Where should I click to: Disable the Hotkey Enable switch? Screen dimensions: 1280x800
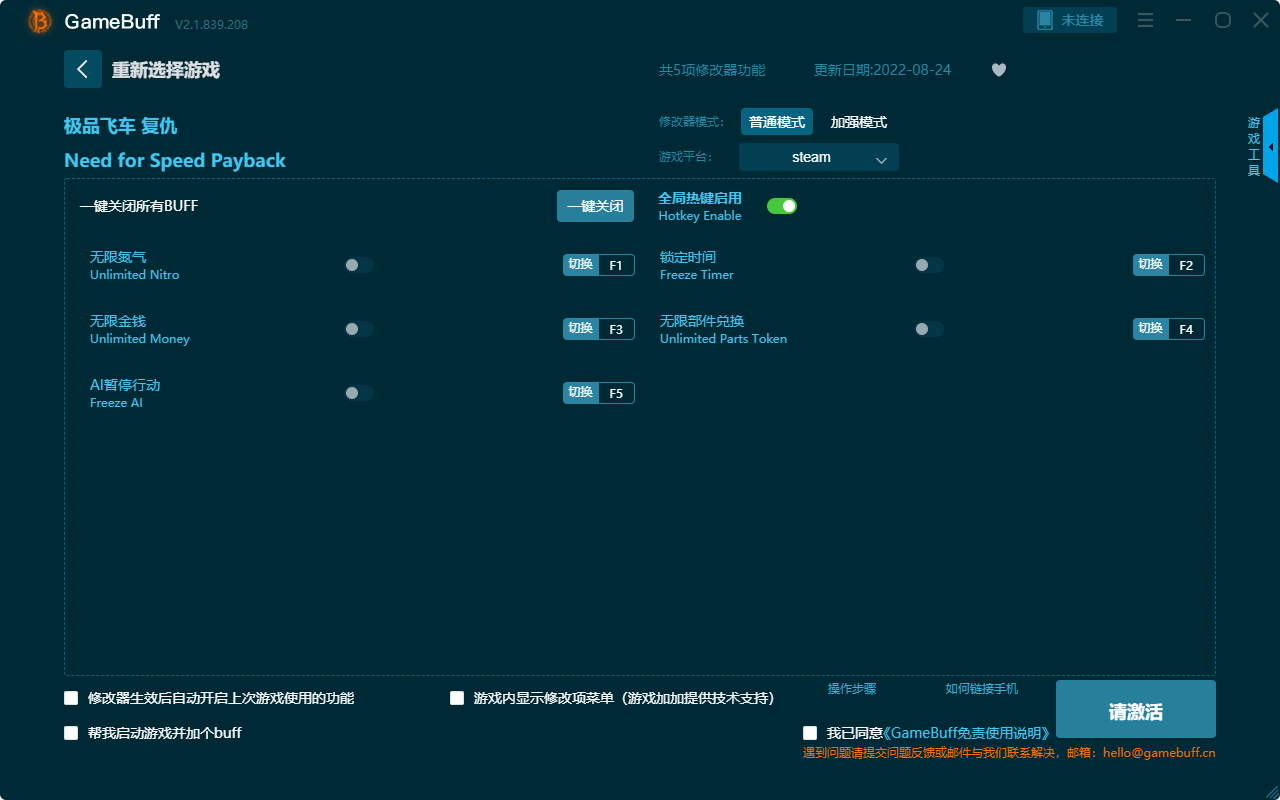point(781,205)
